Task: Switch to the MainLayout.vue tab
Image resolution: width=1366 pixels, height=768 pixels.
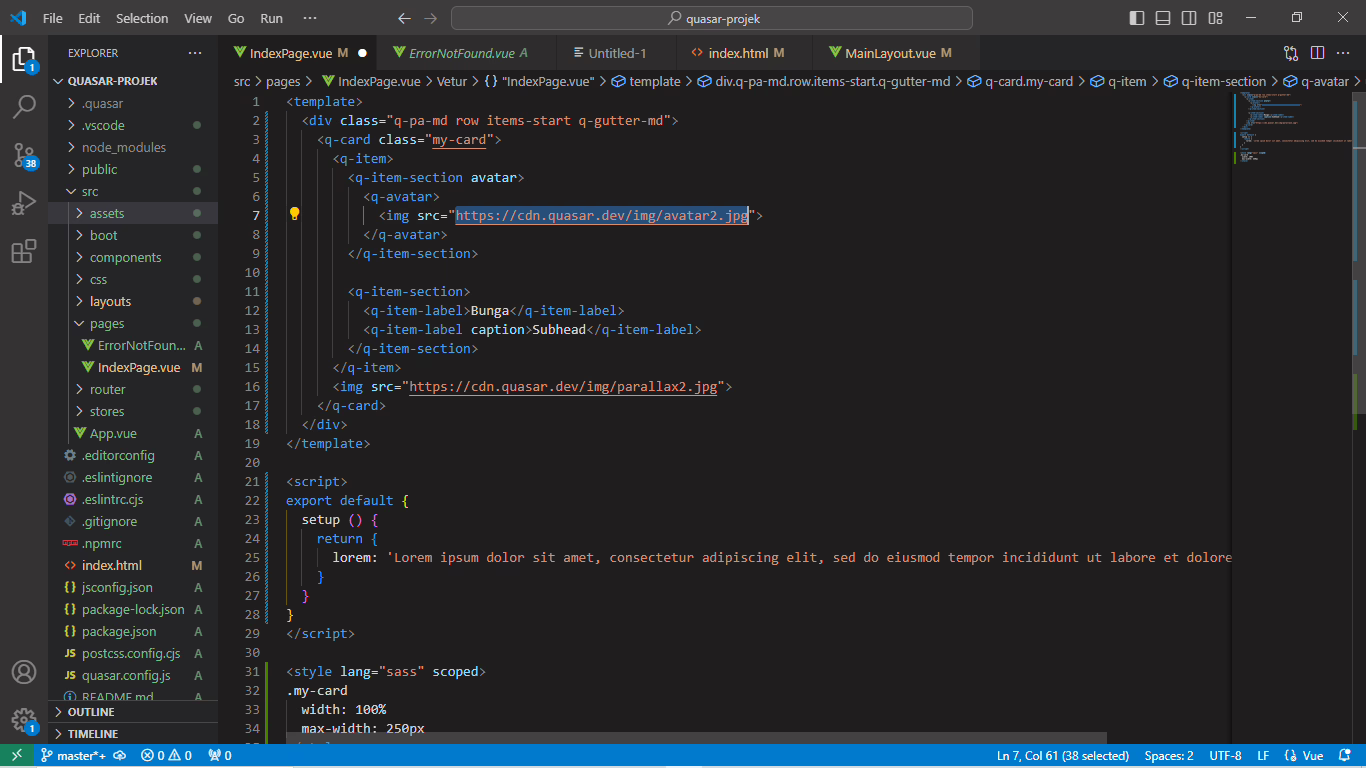Action: [x=897, y=53]
